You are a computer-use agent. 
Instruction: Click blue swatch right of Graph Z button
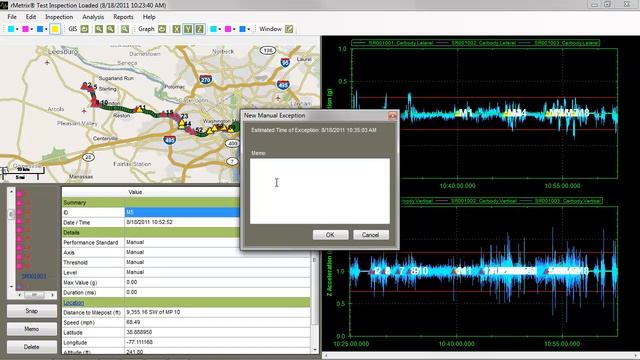(242, 29)
